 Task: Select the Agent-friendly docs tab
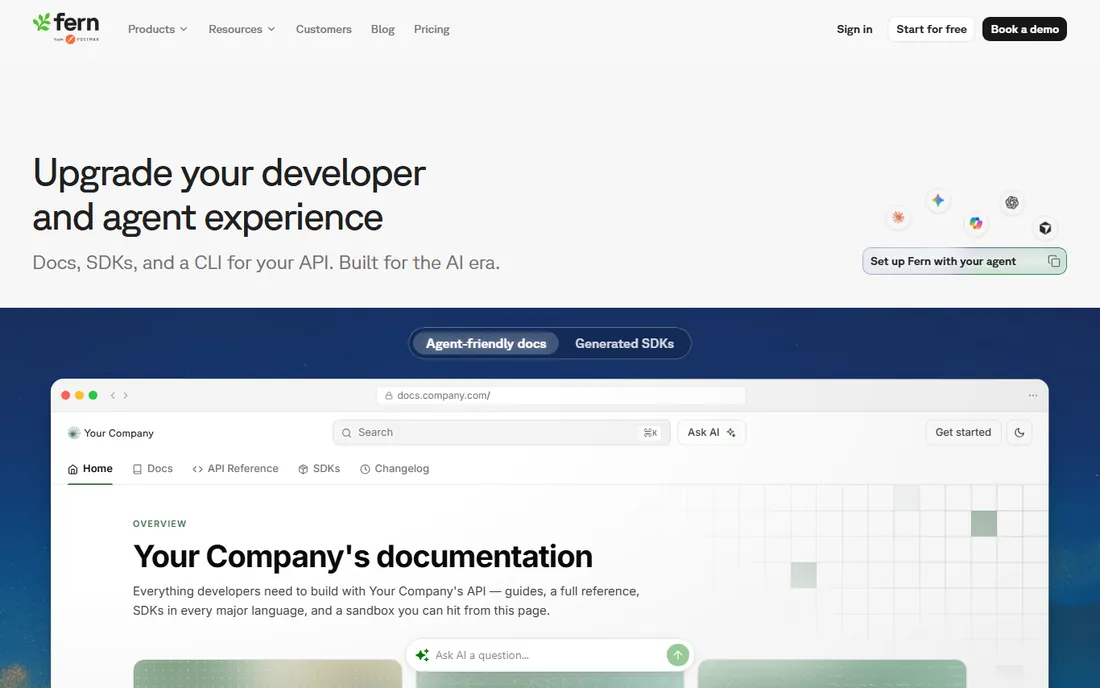point(485,344)
